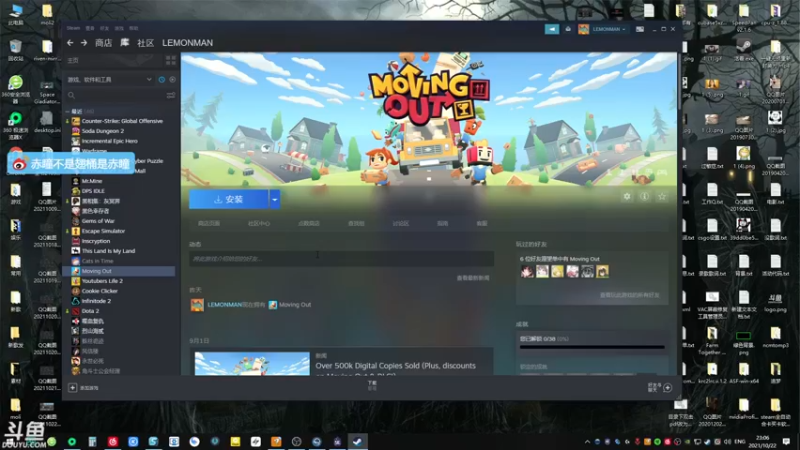Select This Land Is My Land
This screenshot has width=800, height=450.
tap(108, 251)
